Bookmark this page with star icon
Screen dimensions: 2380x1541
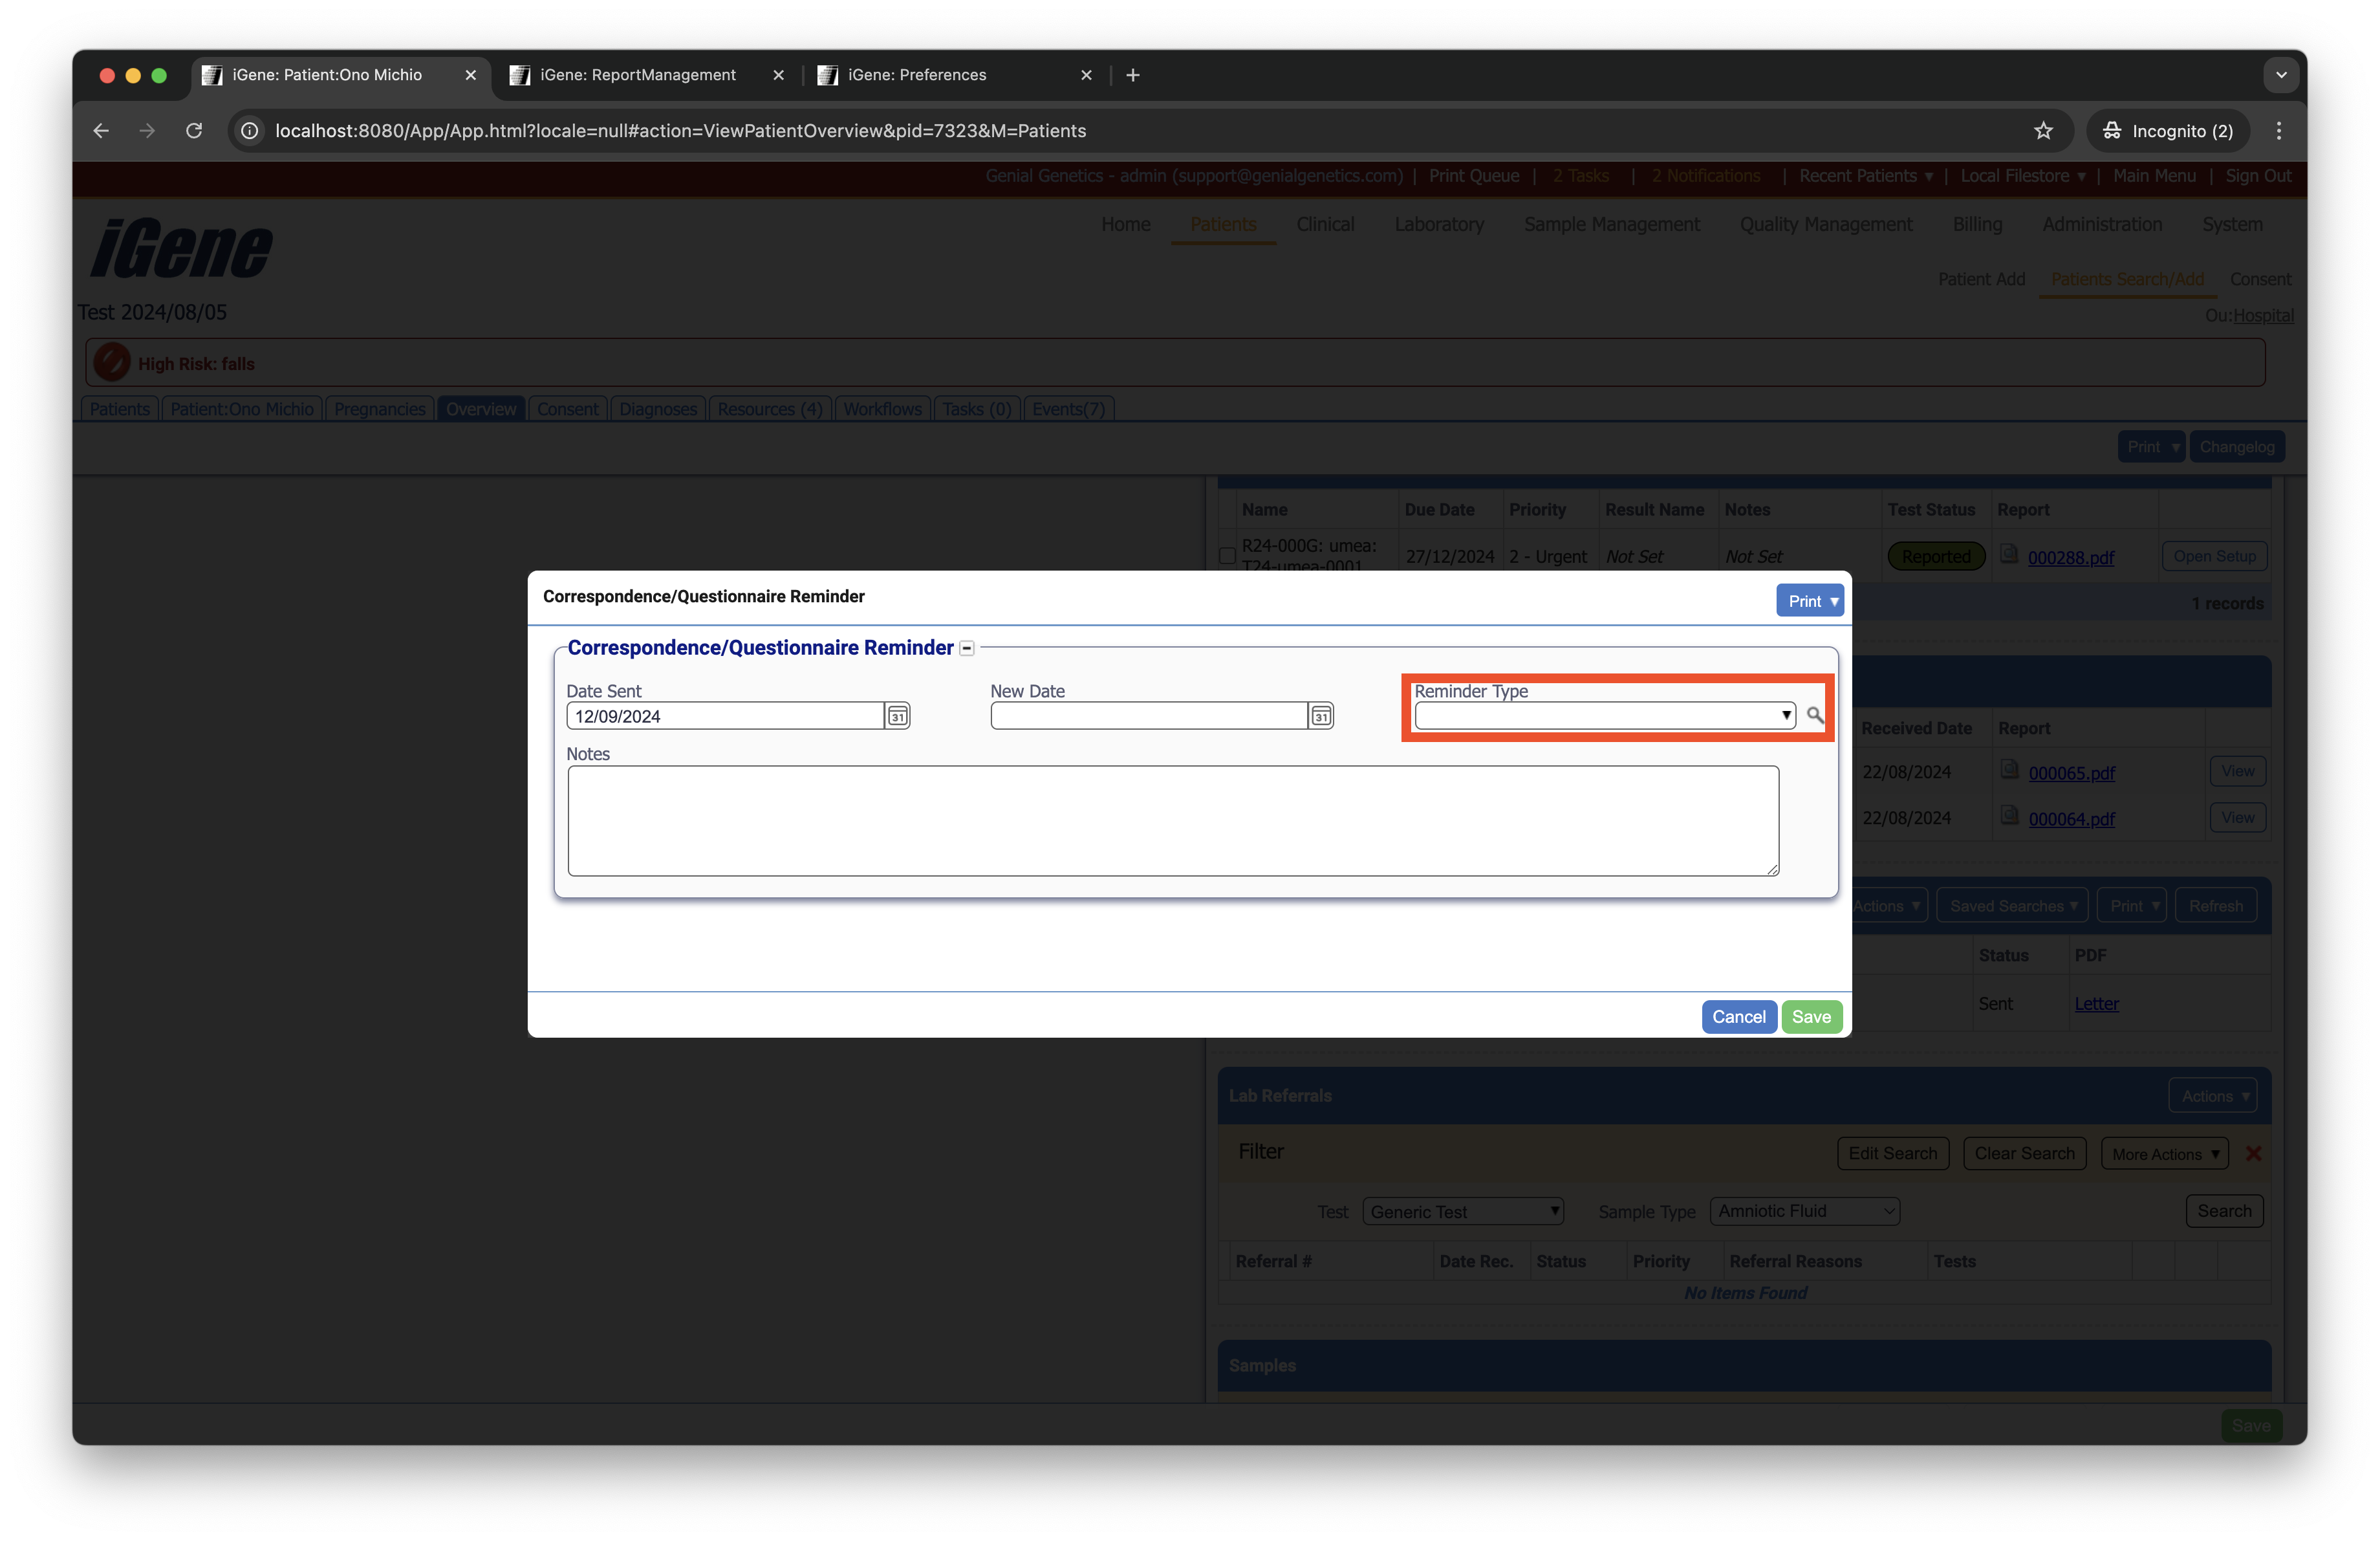pos(2043,131)
